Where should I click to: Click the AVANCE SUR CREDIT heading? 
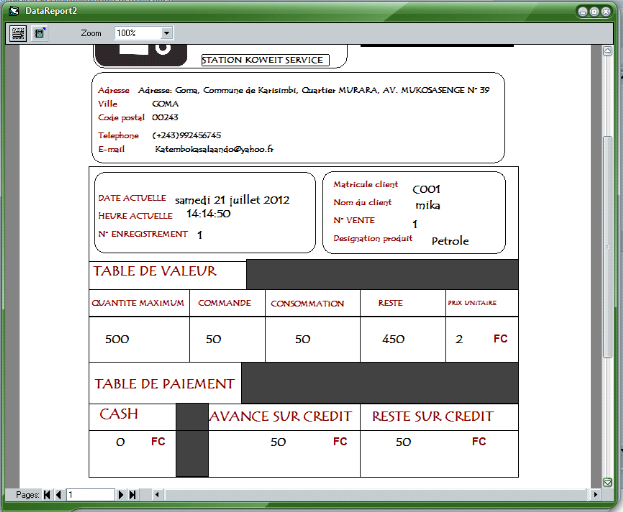coord(281,416)
